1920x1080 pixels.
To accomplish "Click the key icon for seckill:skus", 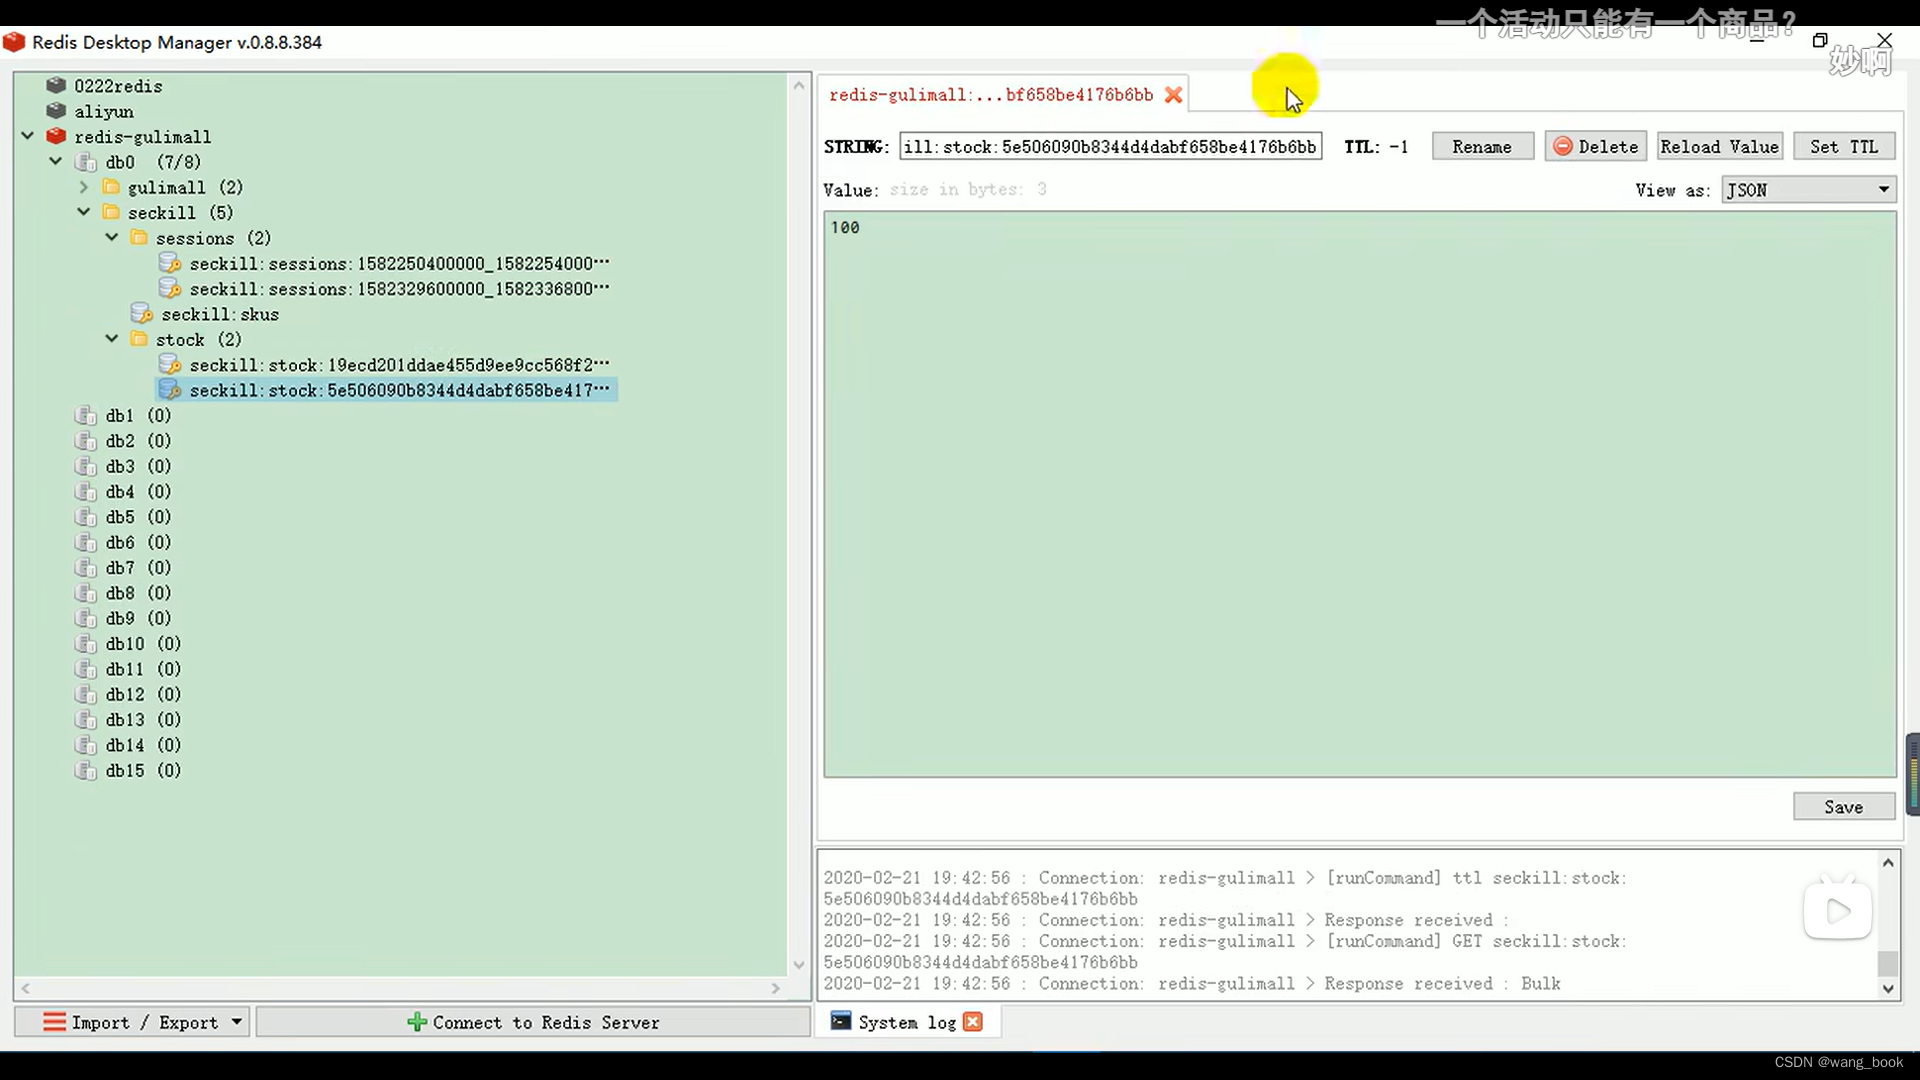I will (x=142, y=314).
